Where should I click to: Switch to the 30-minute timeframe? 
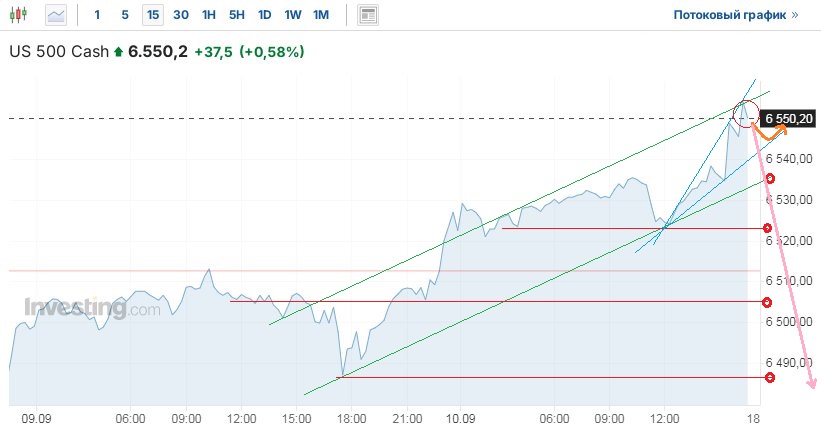[x=180, y=15]
